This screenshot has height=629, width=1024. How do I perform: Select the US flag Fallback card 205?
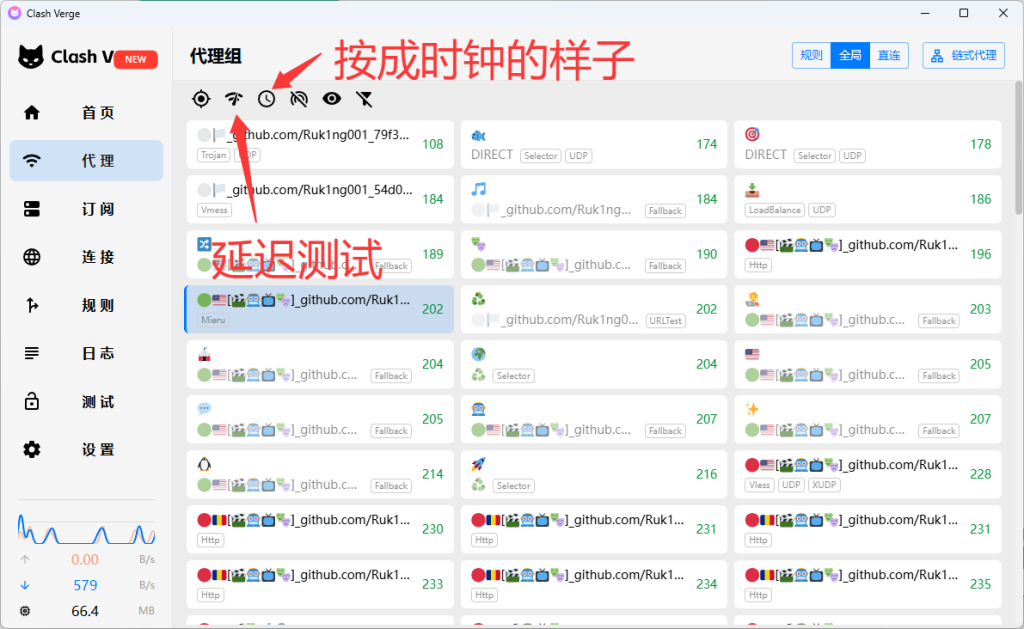click(867, 364)
